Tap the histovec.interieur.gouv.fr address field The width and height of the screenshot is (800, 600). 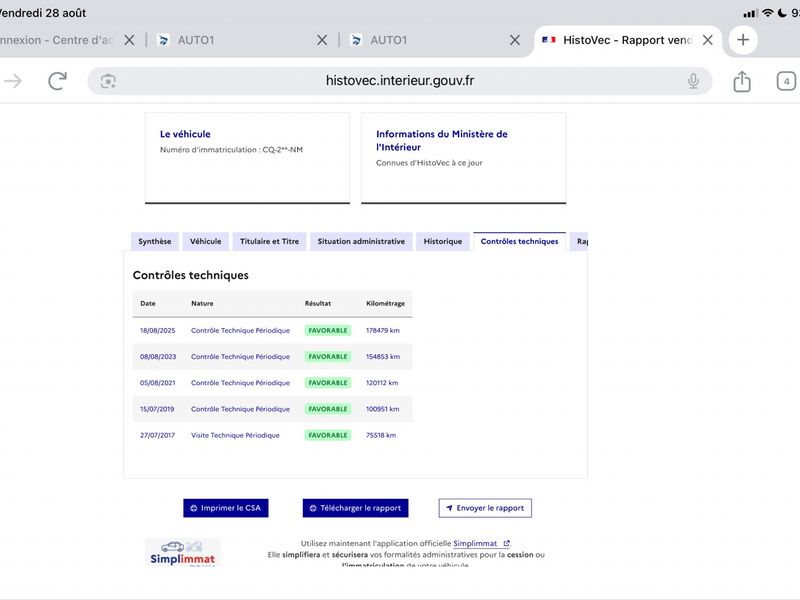399,81
